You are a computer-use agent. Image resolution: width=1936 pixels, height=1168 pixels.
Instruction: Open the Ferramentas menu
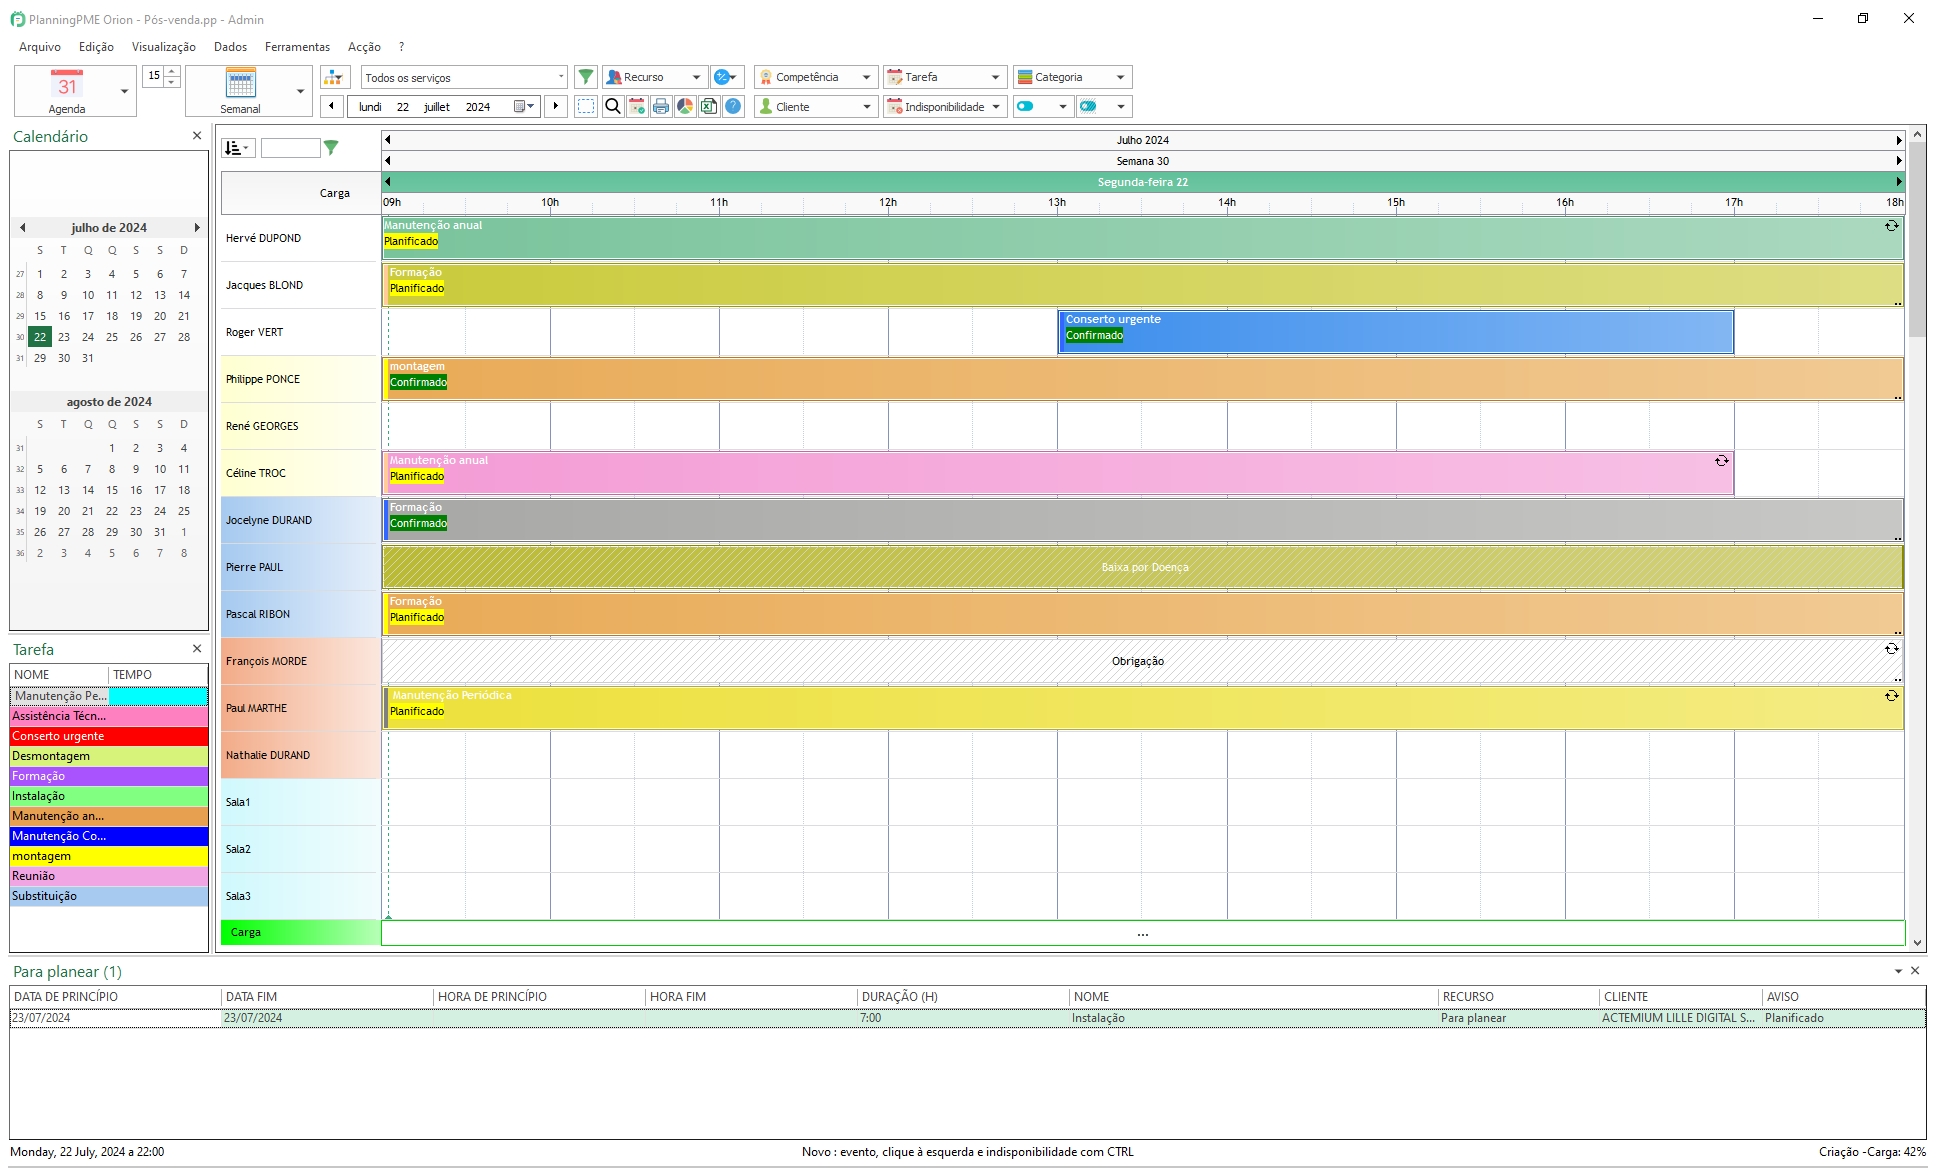pyautogui.click(x=297, y=47)
